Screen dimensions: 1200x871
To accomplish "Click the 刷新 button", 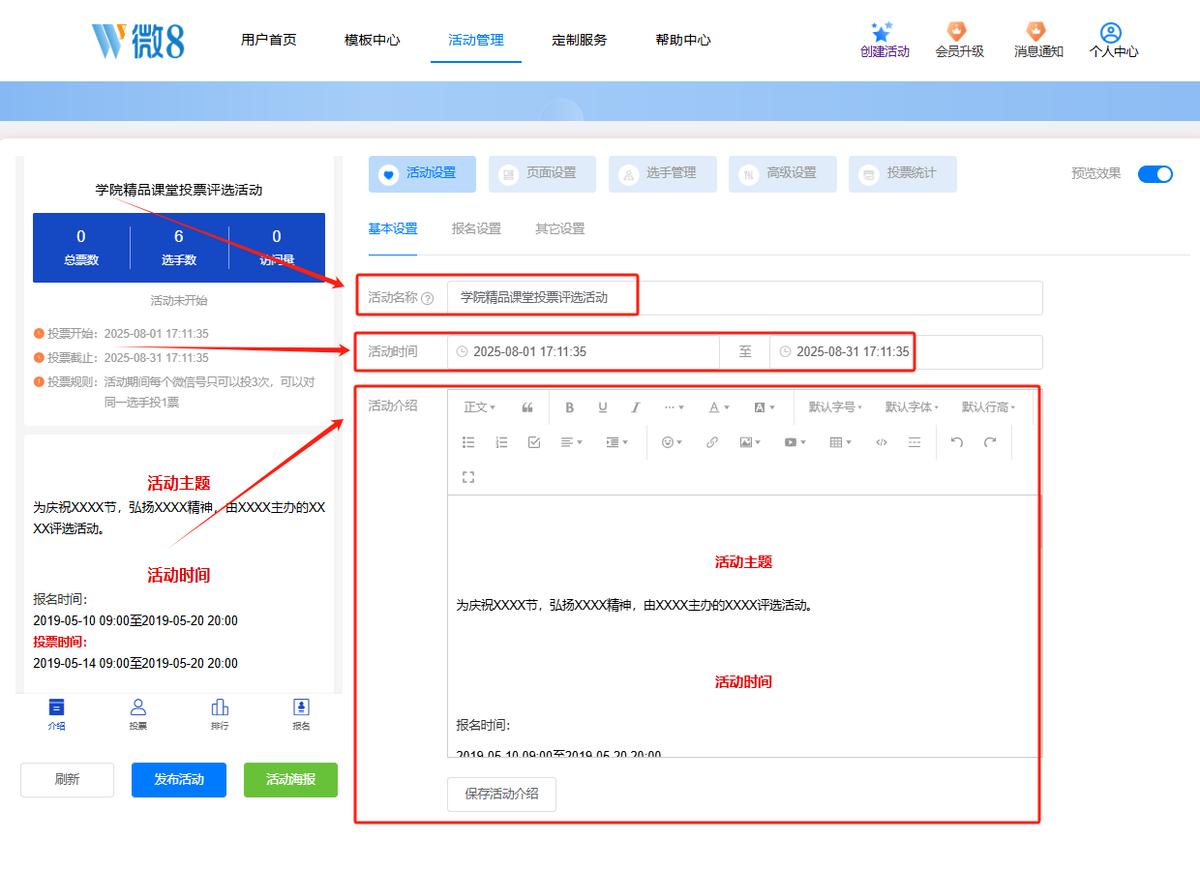I will (x=67, y=780).
